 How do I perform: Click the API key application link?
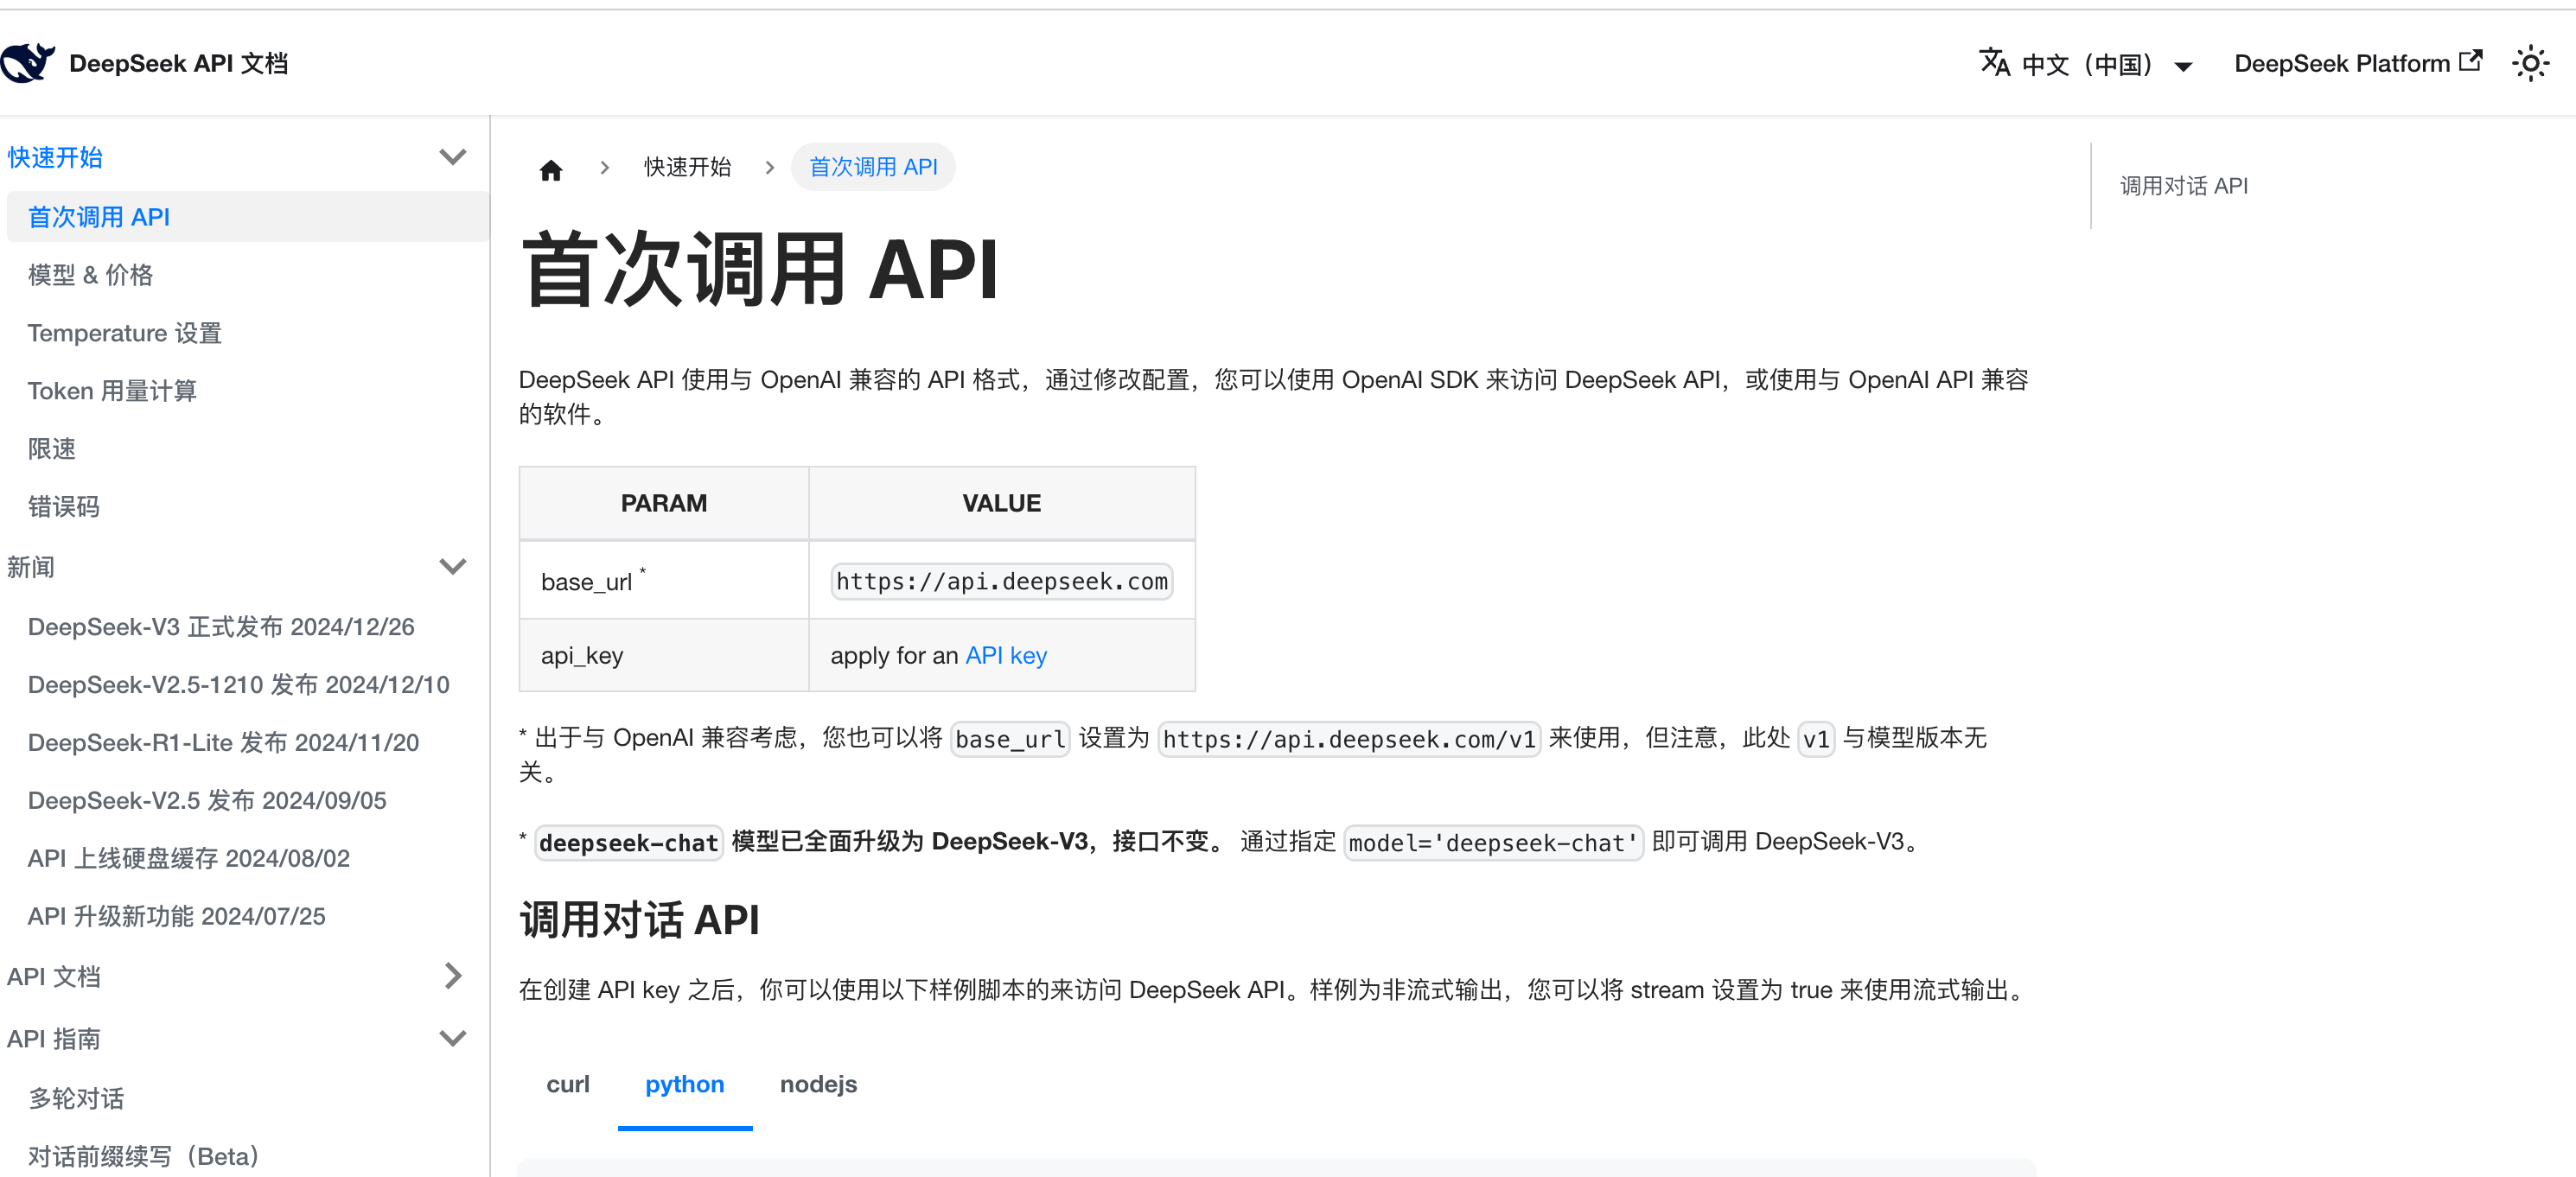[1006, 655]
